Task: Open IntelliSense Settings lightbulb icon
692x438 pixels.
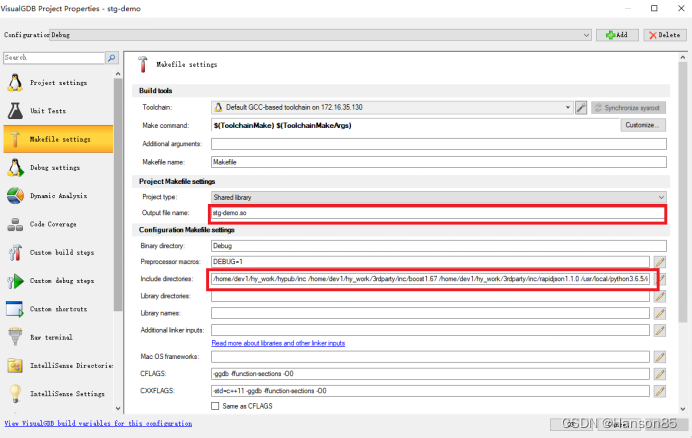Action: [15, 393]
